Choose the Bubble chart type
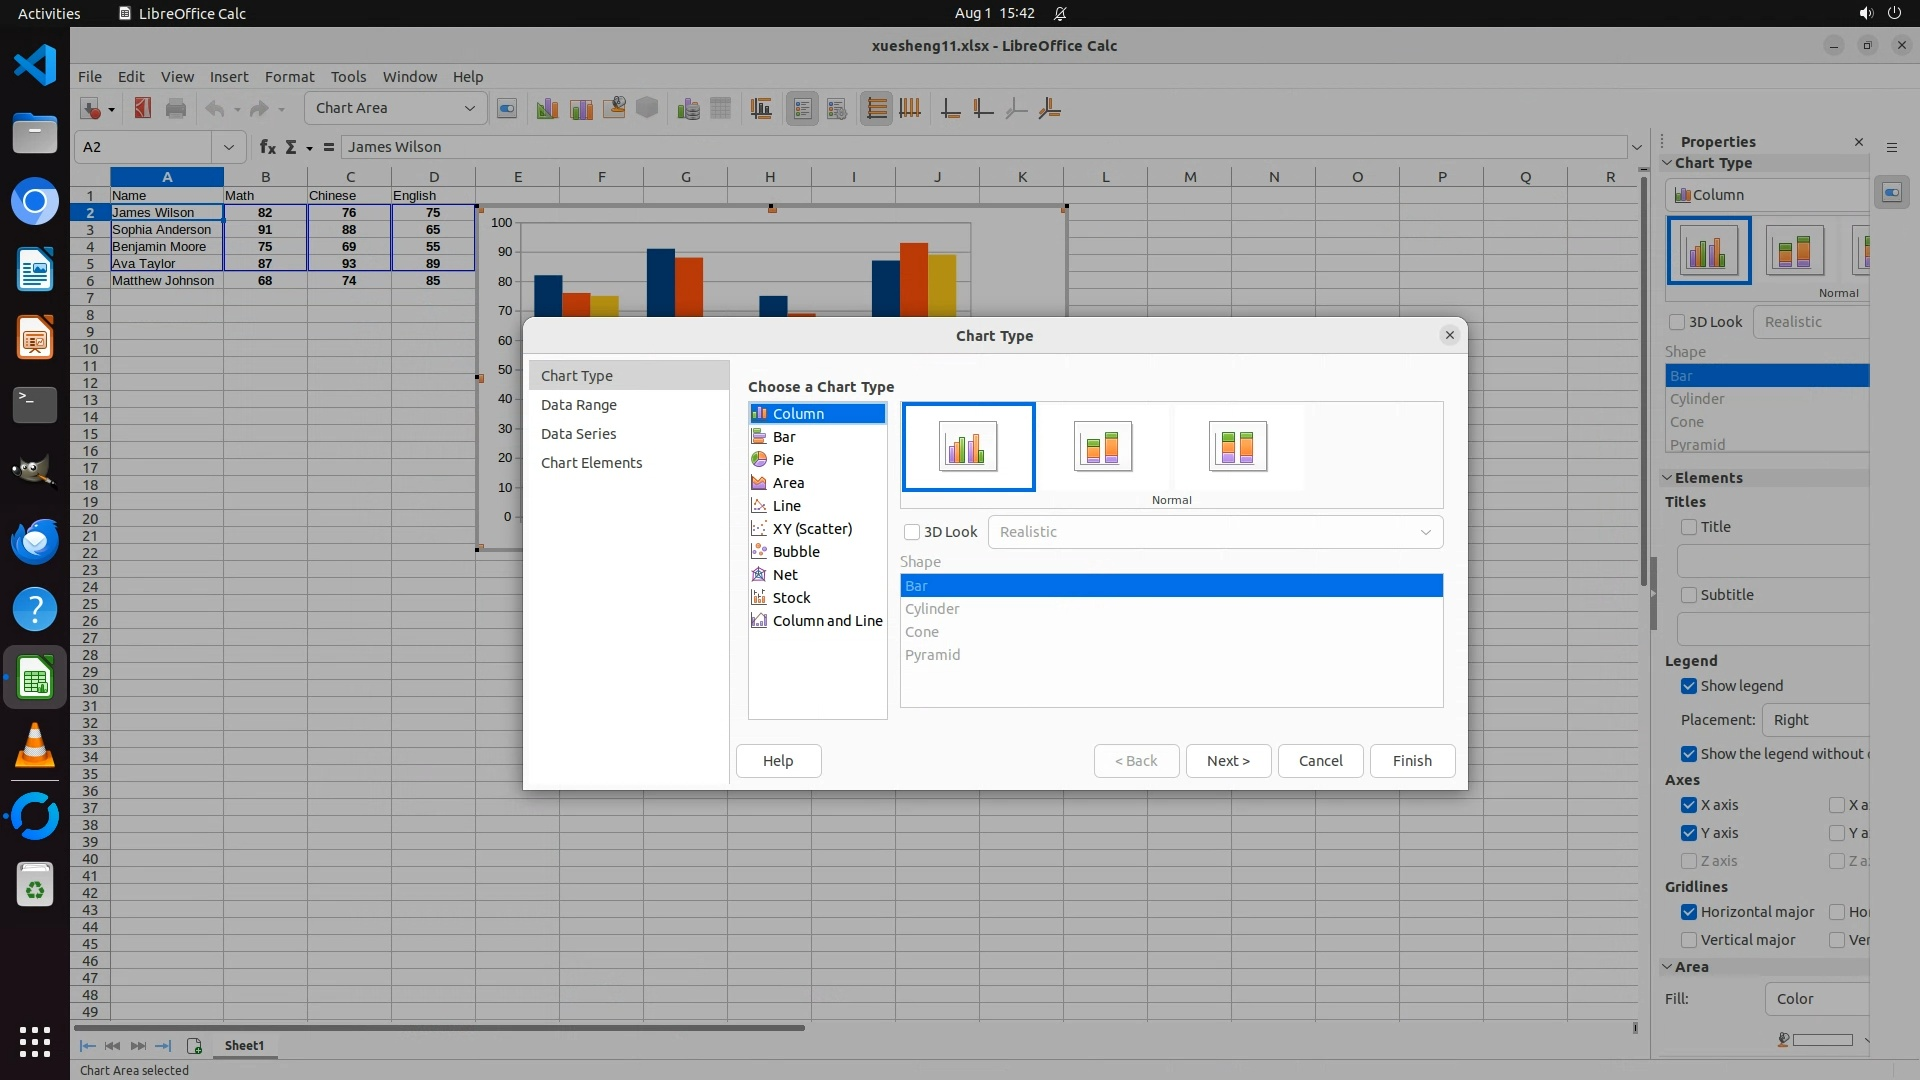 (x=795, y=552)
